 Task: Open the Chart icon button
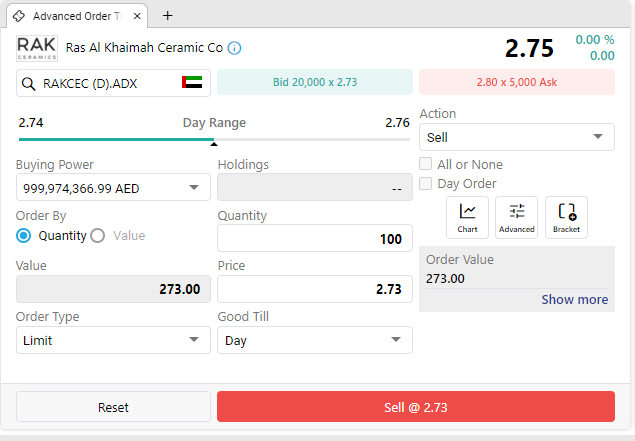pyautogui.click(x=467, y=217)
